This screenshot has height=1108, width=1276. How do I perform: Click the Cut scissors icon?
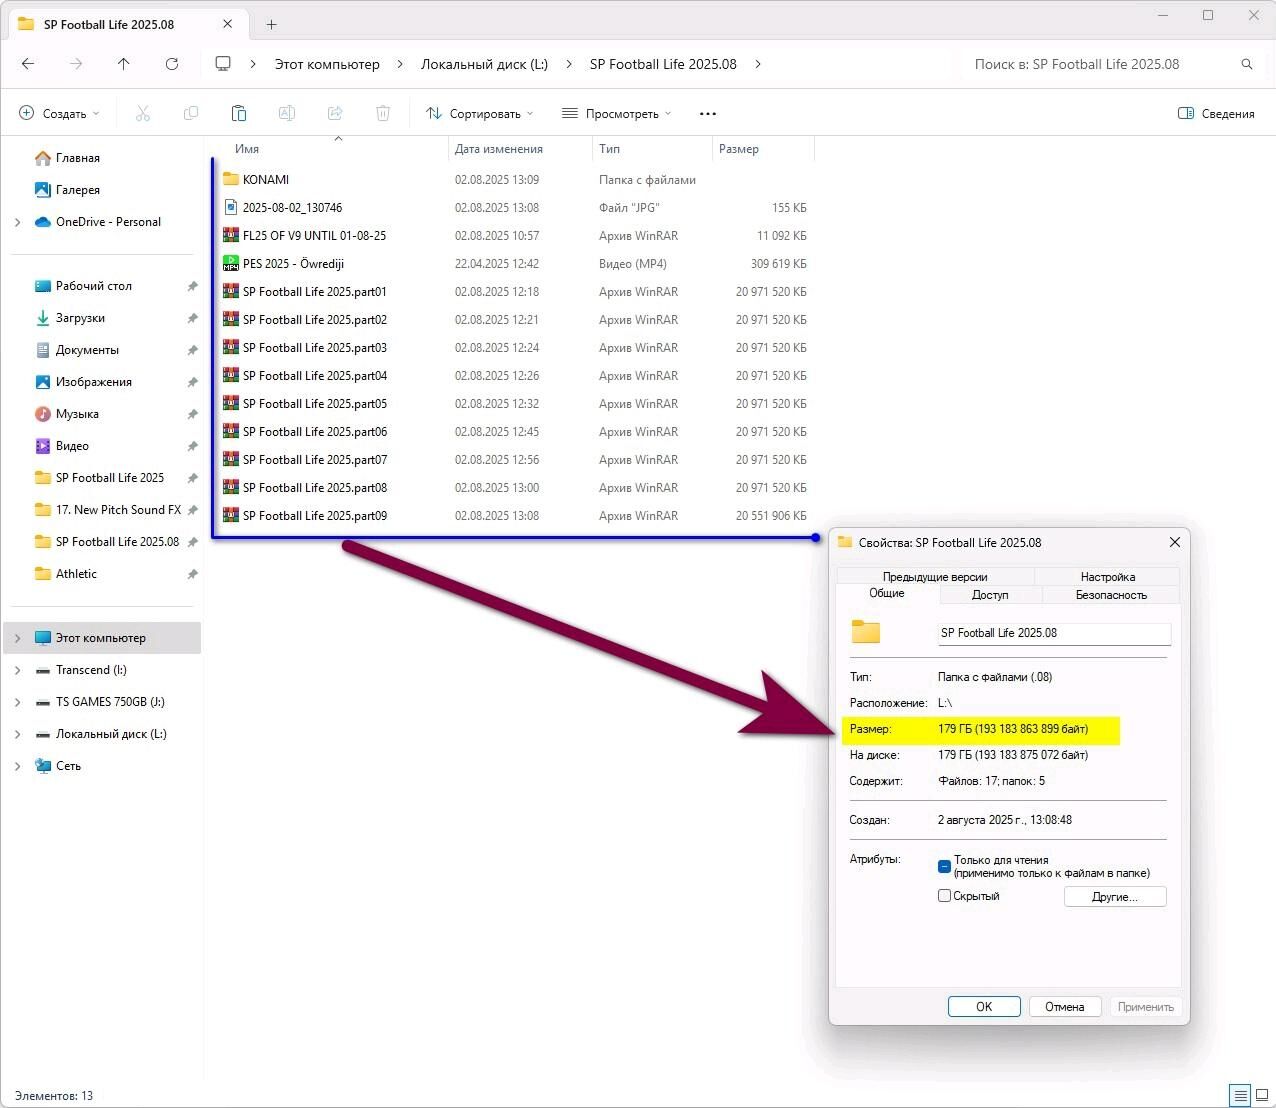pos(143,113)
